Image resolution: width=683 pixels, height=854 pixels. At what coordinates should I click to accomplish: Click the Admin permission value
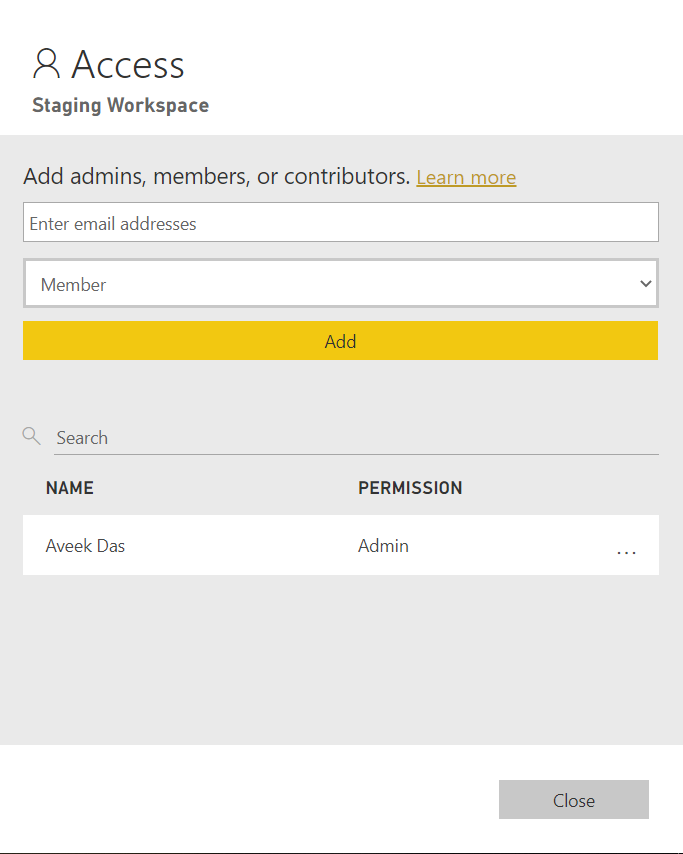coord(383,546)
